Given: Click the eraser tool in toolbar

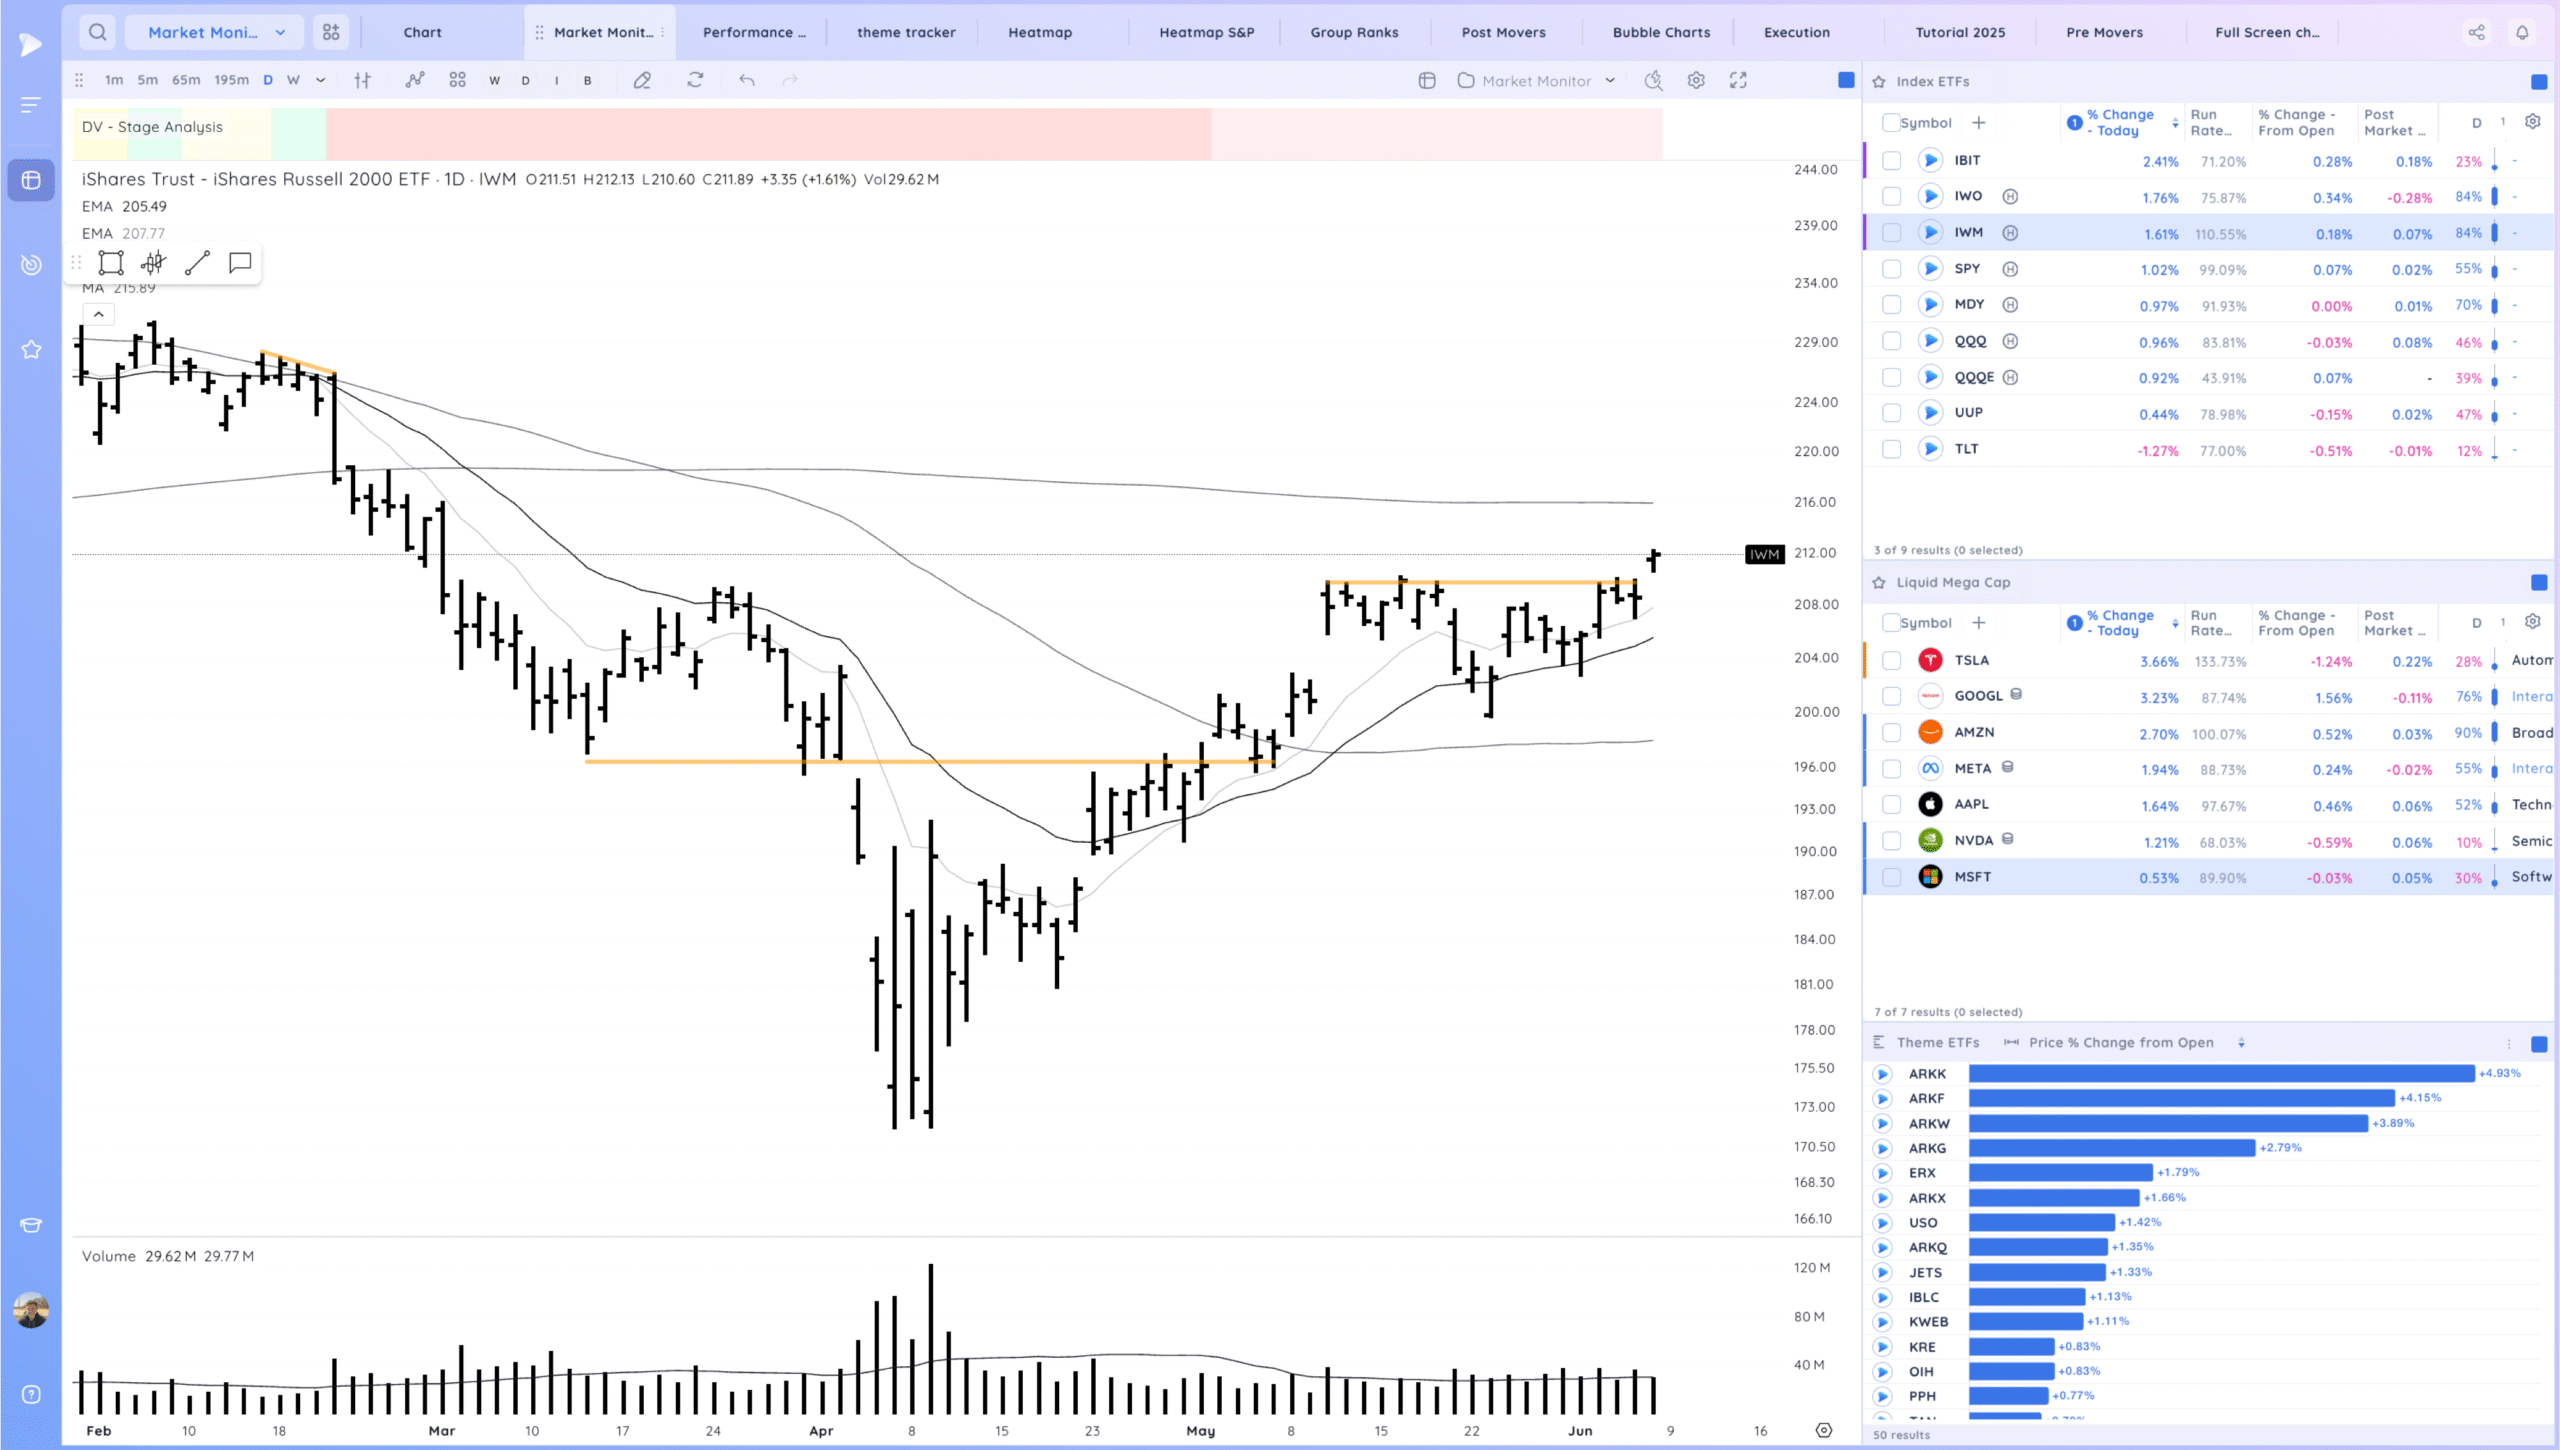Looking at the screenshot, I should pos(642,80).
